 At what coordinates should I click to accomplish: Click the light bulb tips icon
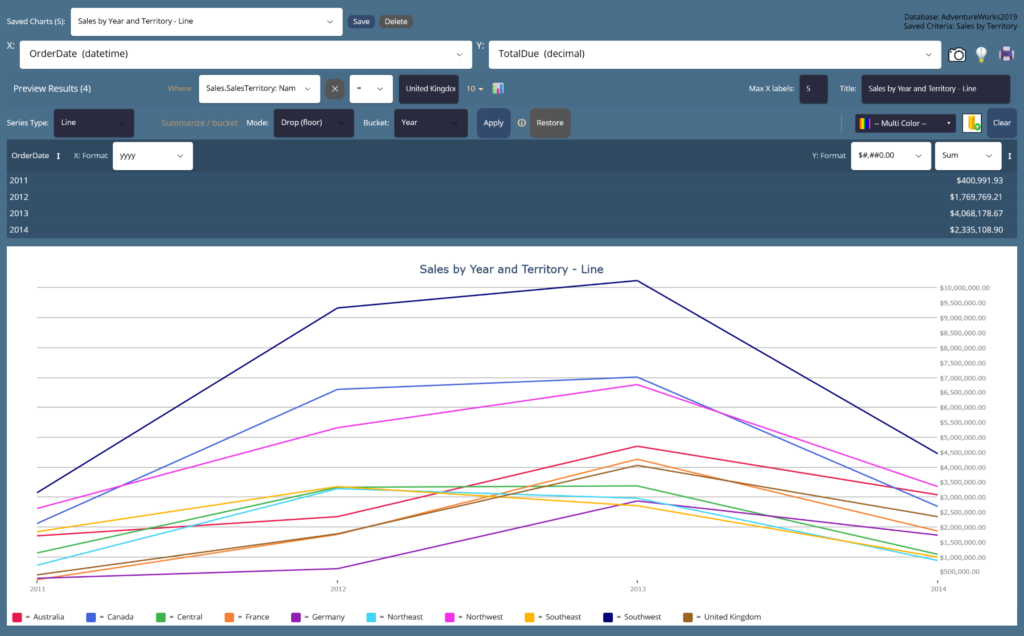[981, 55]
